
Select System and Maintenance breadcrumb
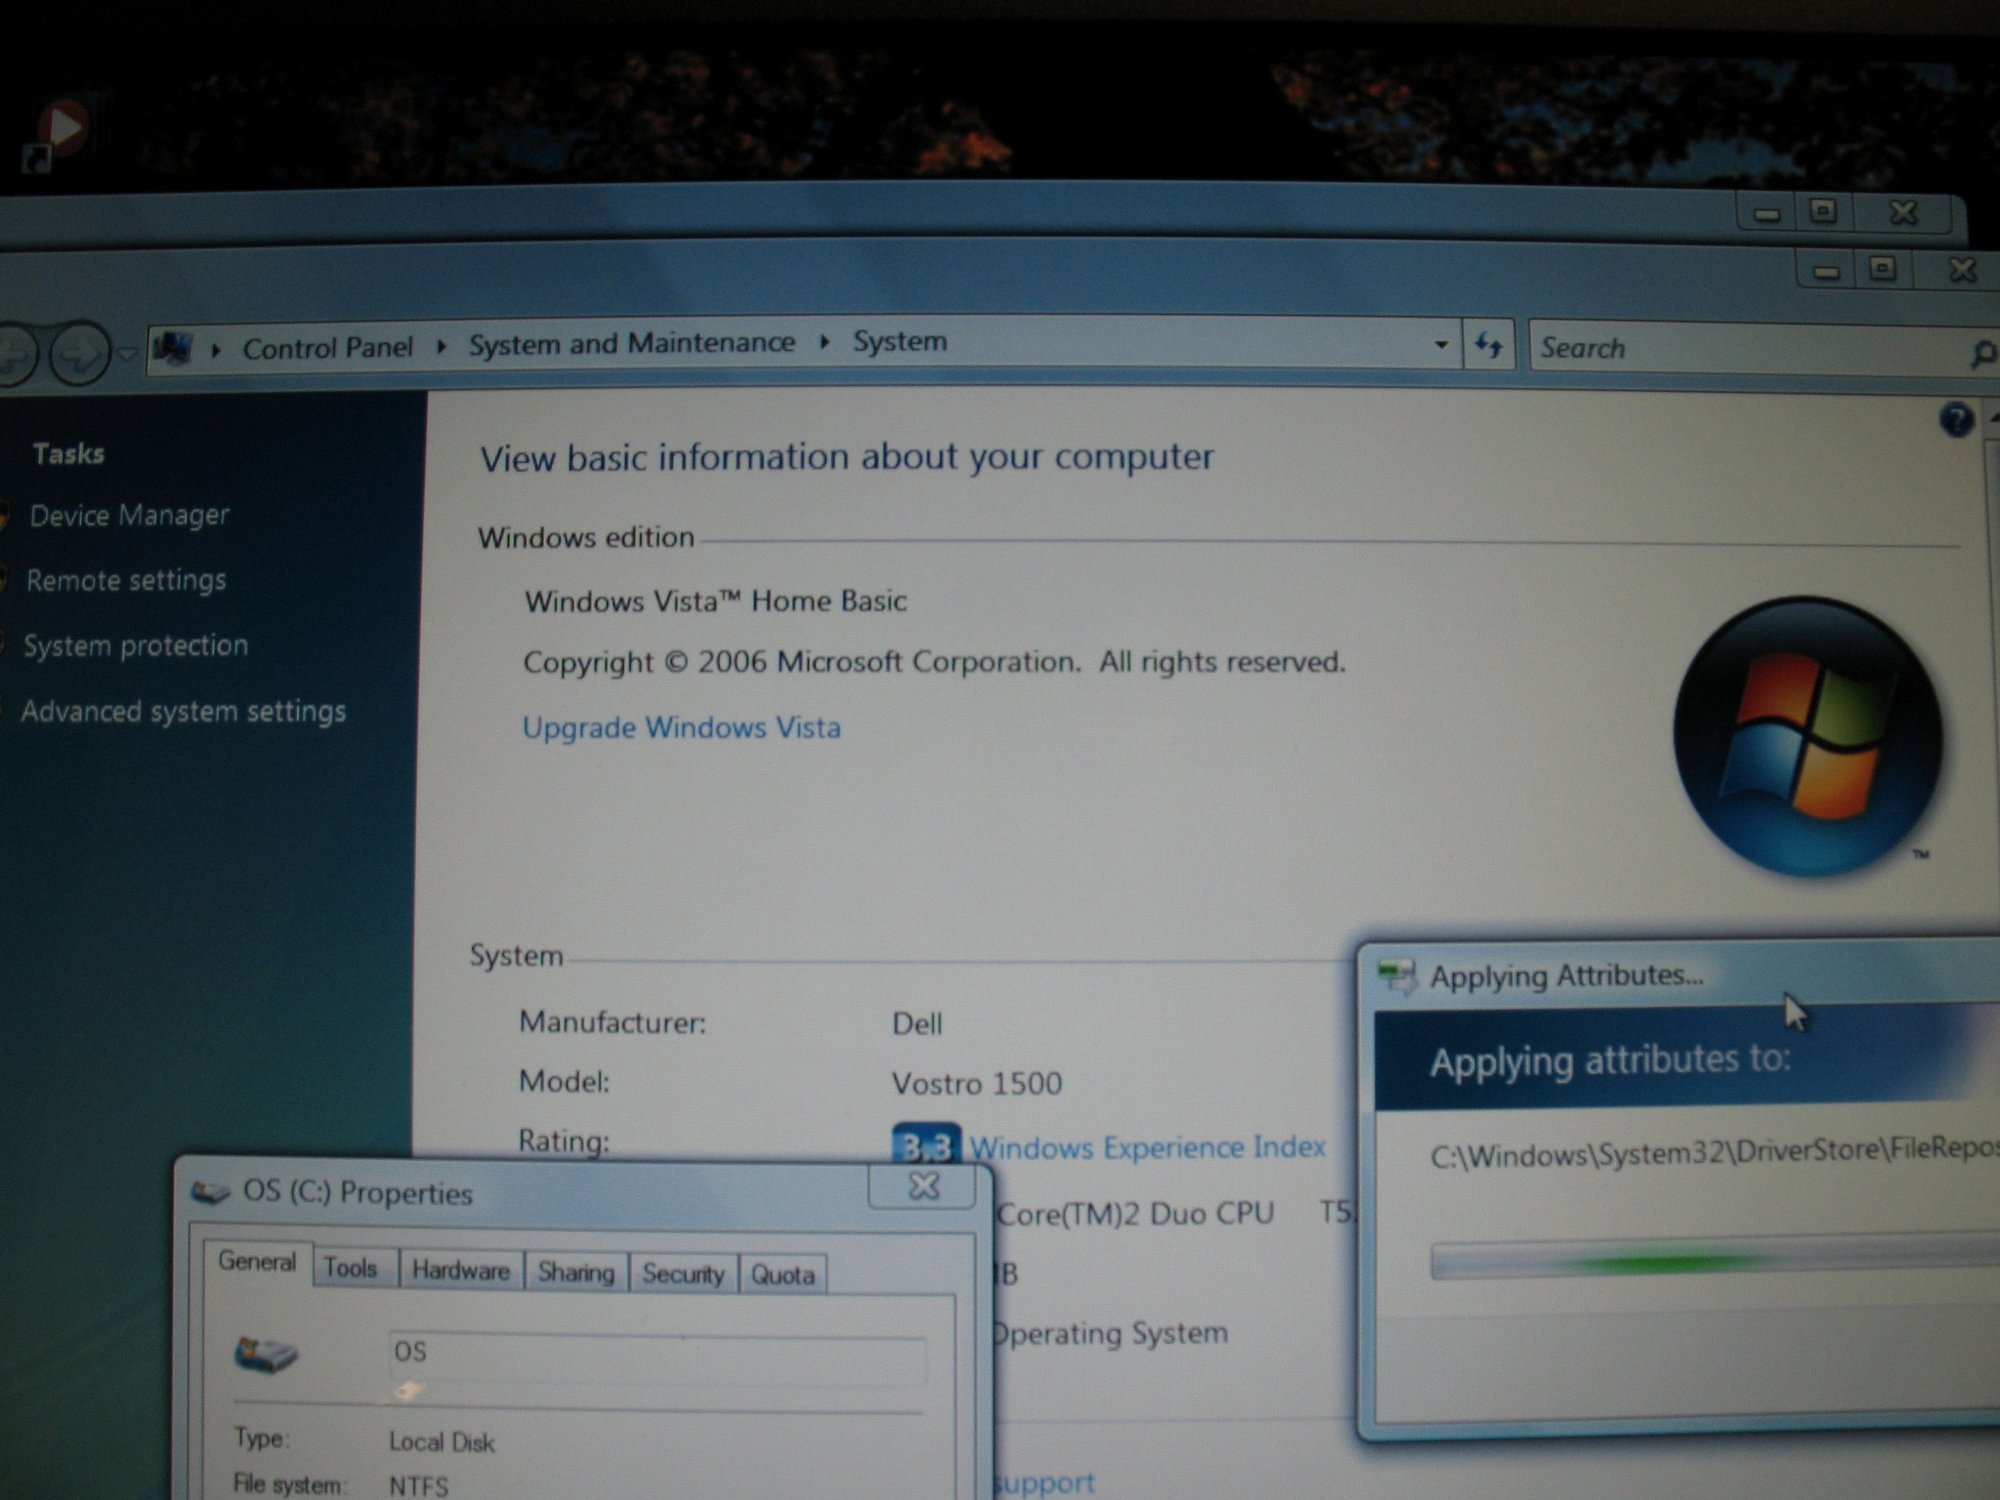(x=632, y=343)
